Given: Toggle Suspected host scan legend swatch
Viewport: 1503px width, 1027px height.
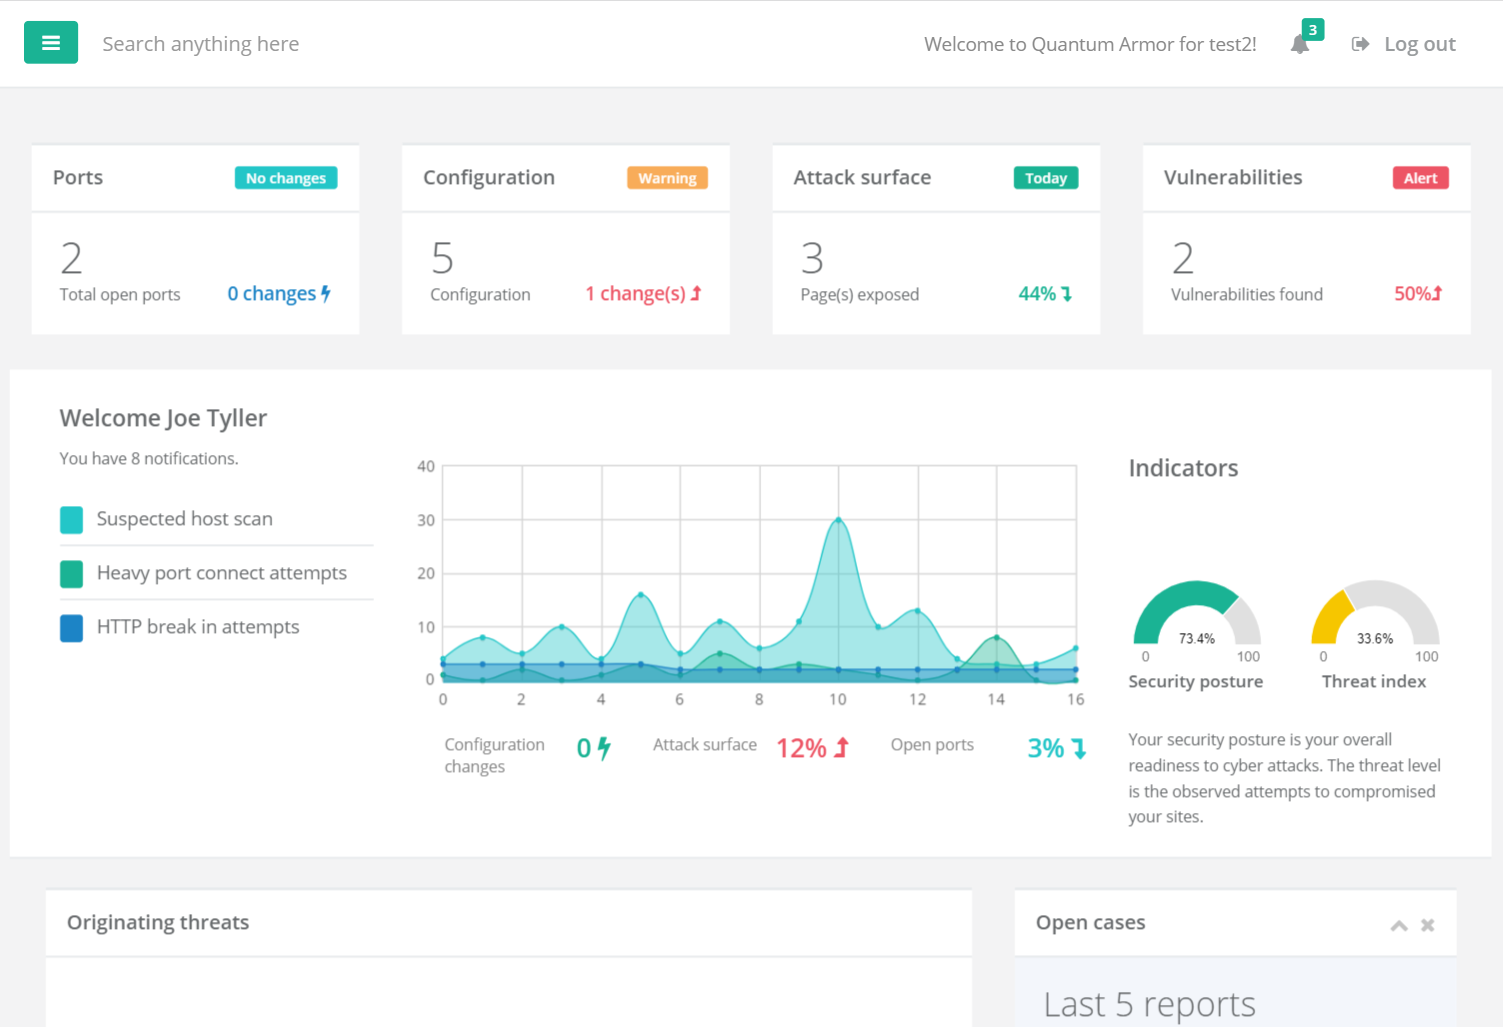Looking at the screenshot, I should pos(72,520).
